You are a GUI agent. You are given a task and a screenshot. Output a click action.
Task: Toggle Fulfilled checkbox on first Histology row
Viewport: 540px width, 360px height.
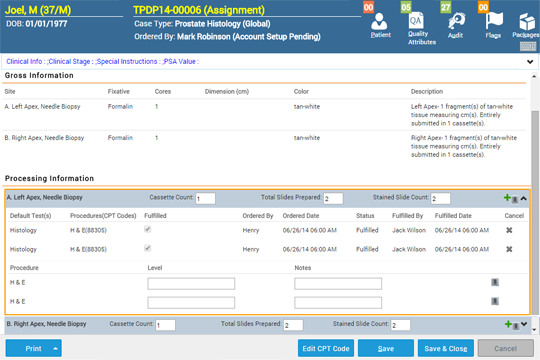tap(147, 229)
